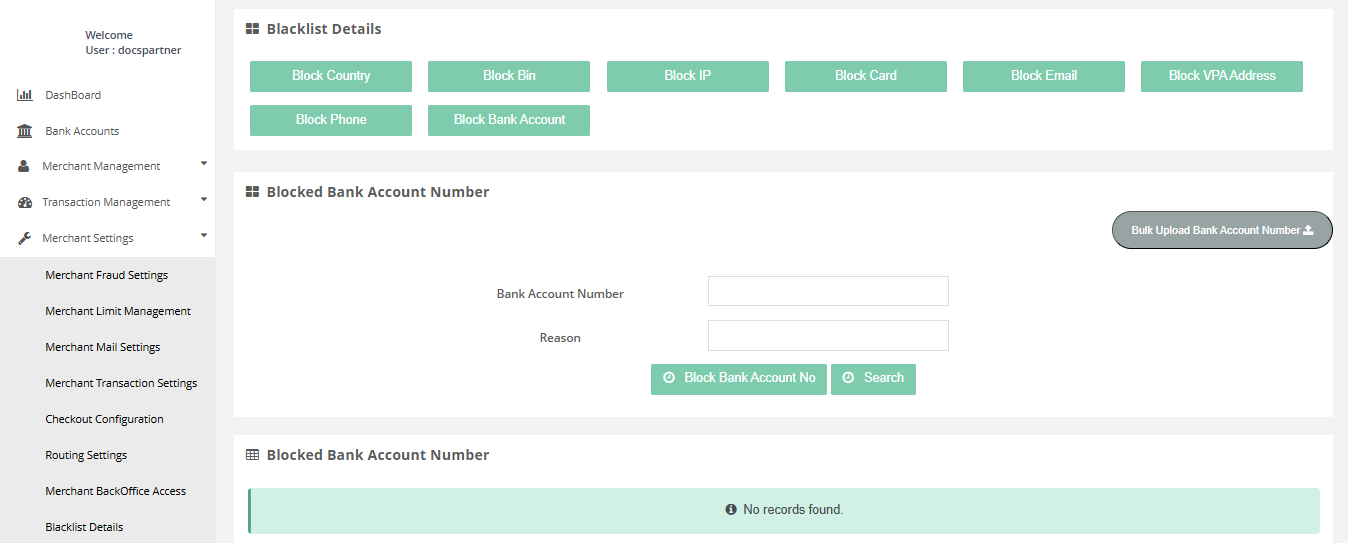Focus the Bank Account Number input field
The height and width of the screenshot is (543, 1348).
(x=828, y=291)
